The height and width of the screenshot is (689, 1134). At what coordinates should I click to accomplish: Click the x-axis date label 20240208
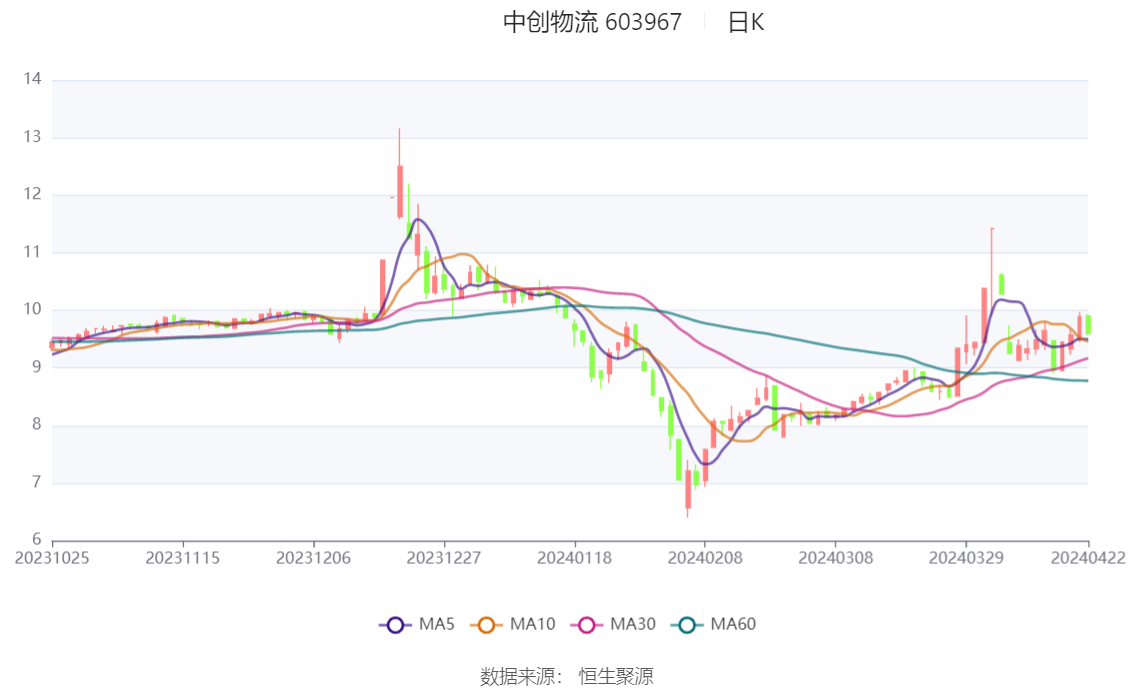pos(704,558)
